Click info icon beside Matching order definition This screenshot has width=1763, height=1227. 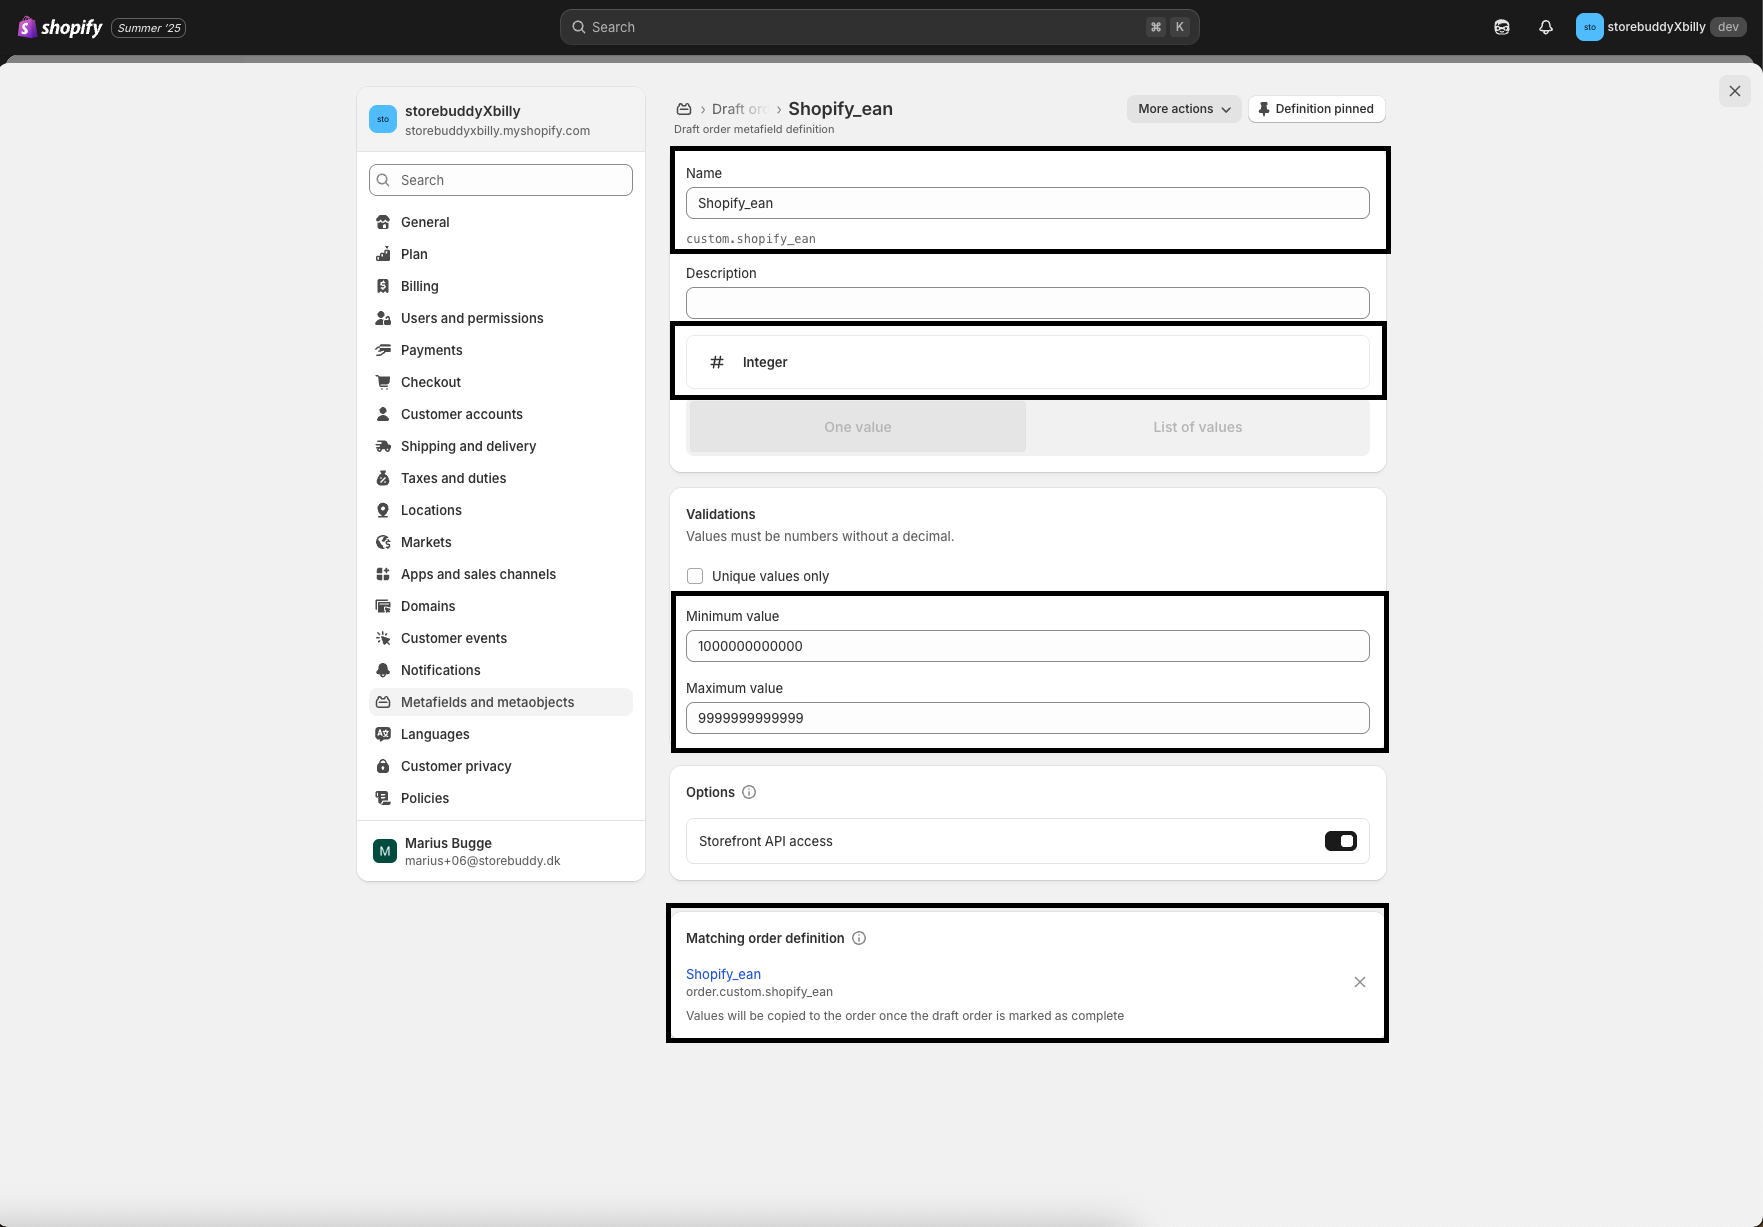(x=859, y=938)
